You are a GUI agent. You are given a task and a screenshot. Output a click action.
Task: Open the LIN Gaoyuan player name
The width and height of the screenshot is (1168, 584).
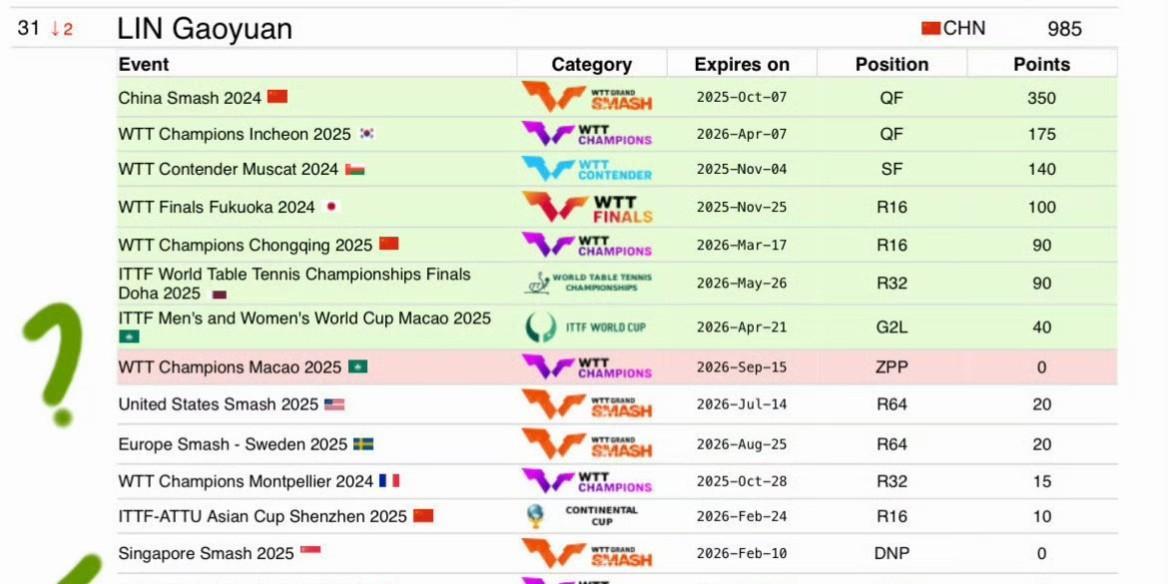[x=204, y=29]
